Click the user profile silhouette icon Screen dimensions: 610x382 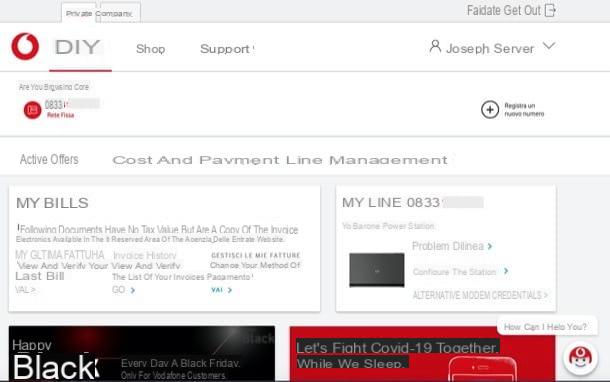435,47
